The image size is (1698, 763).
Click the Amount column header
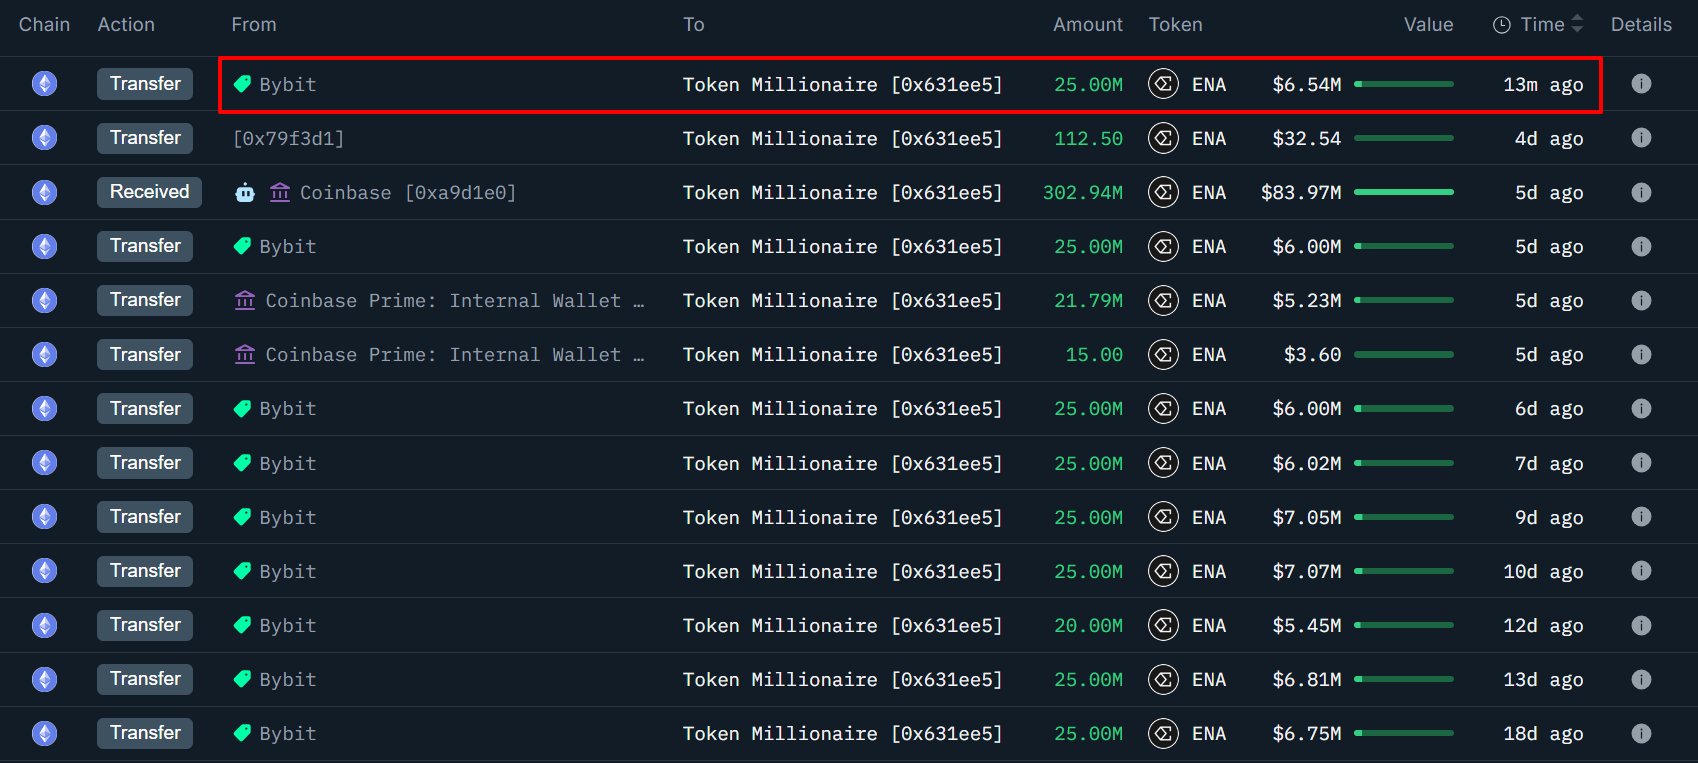(1087, 25)
